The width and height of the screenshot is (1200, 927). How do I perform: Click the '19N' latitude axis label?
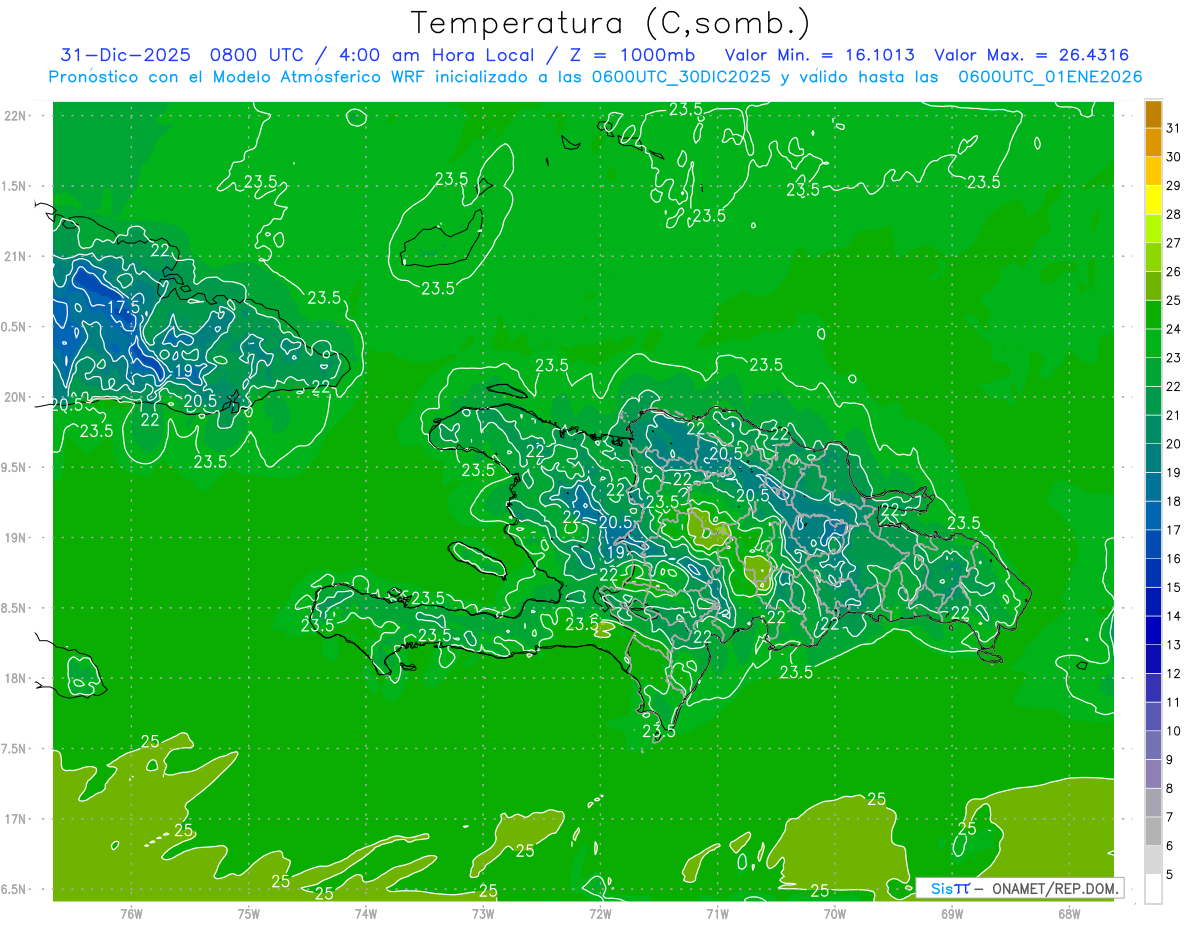(x=17, y=537)
